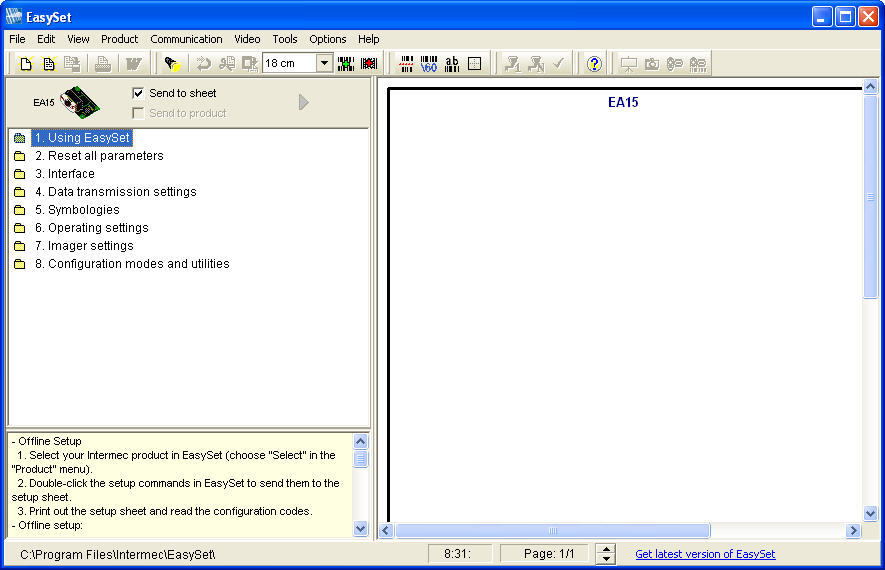Click the blue question mark Help icon
Image resolution: width=885 pixels, height=570 pixels.
[x=594, y=63]
